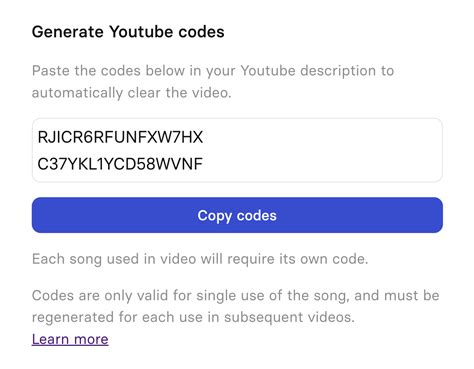Click the Copy codes button
Viewport: 474px width, 369px height.
[x=237, y=215]
